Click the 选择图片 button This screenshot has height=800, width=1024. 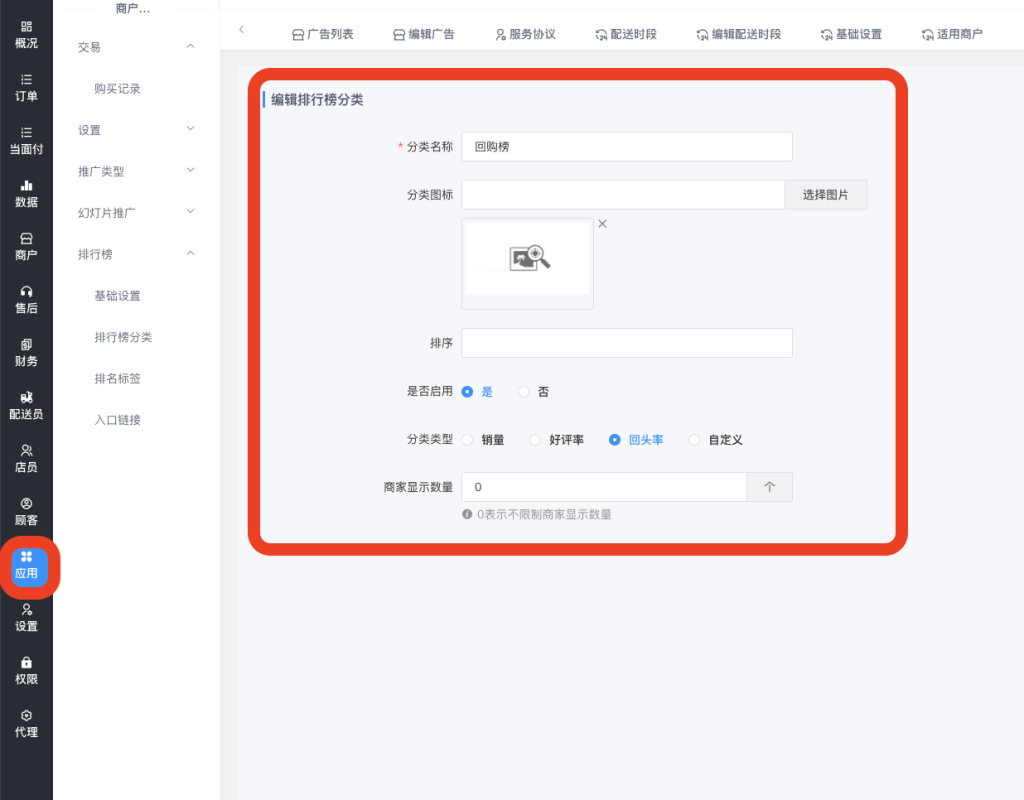825,195
